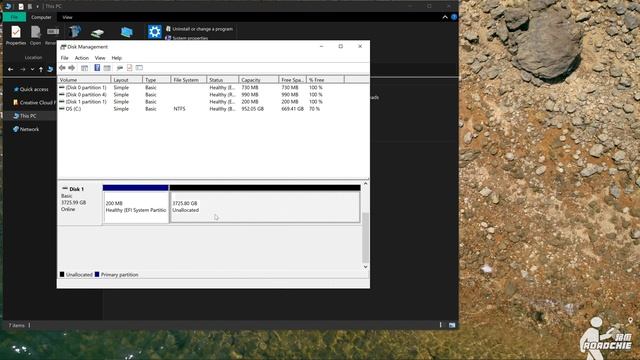Sort by the Status column header
The image size is (640, 360).
tap(222, 80)
